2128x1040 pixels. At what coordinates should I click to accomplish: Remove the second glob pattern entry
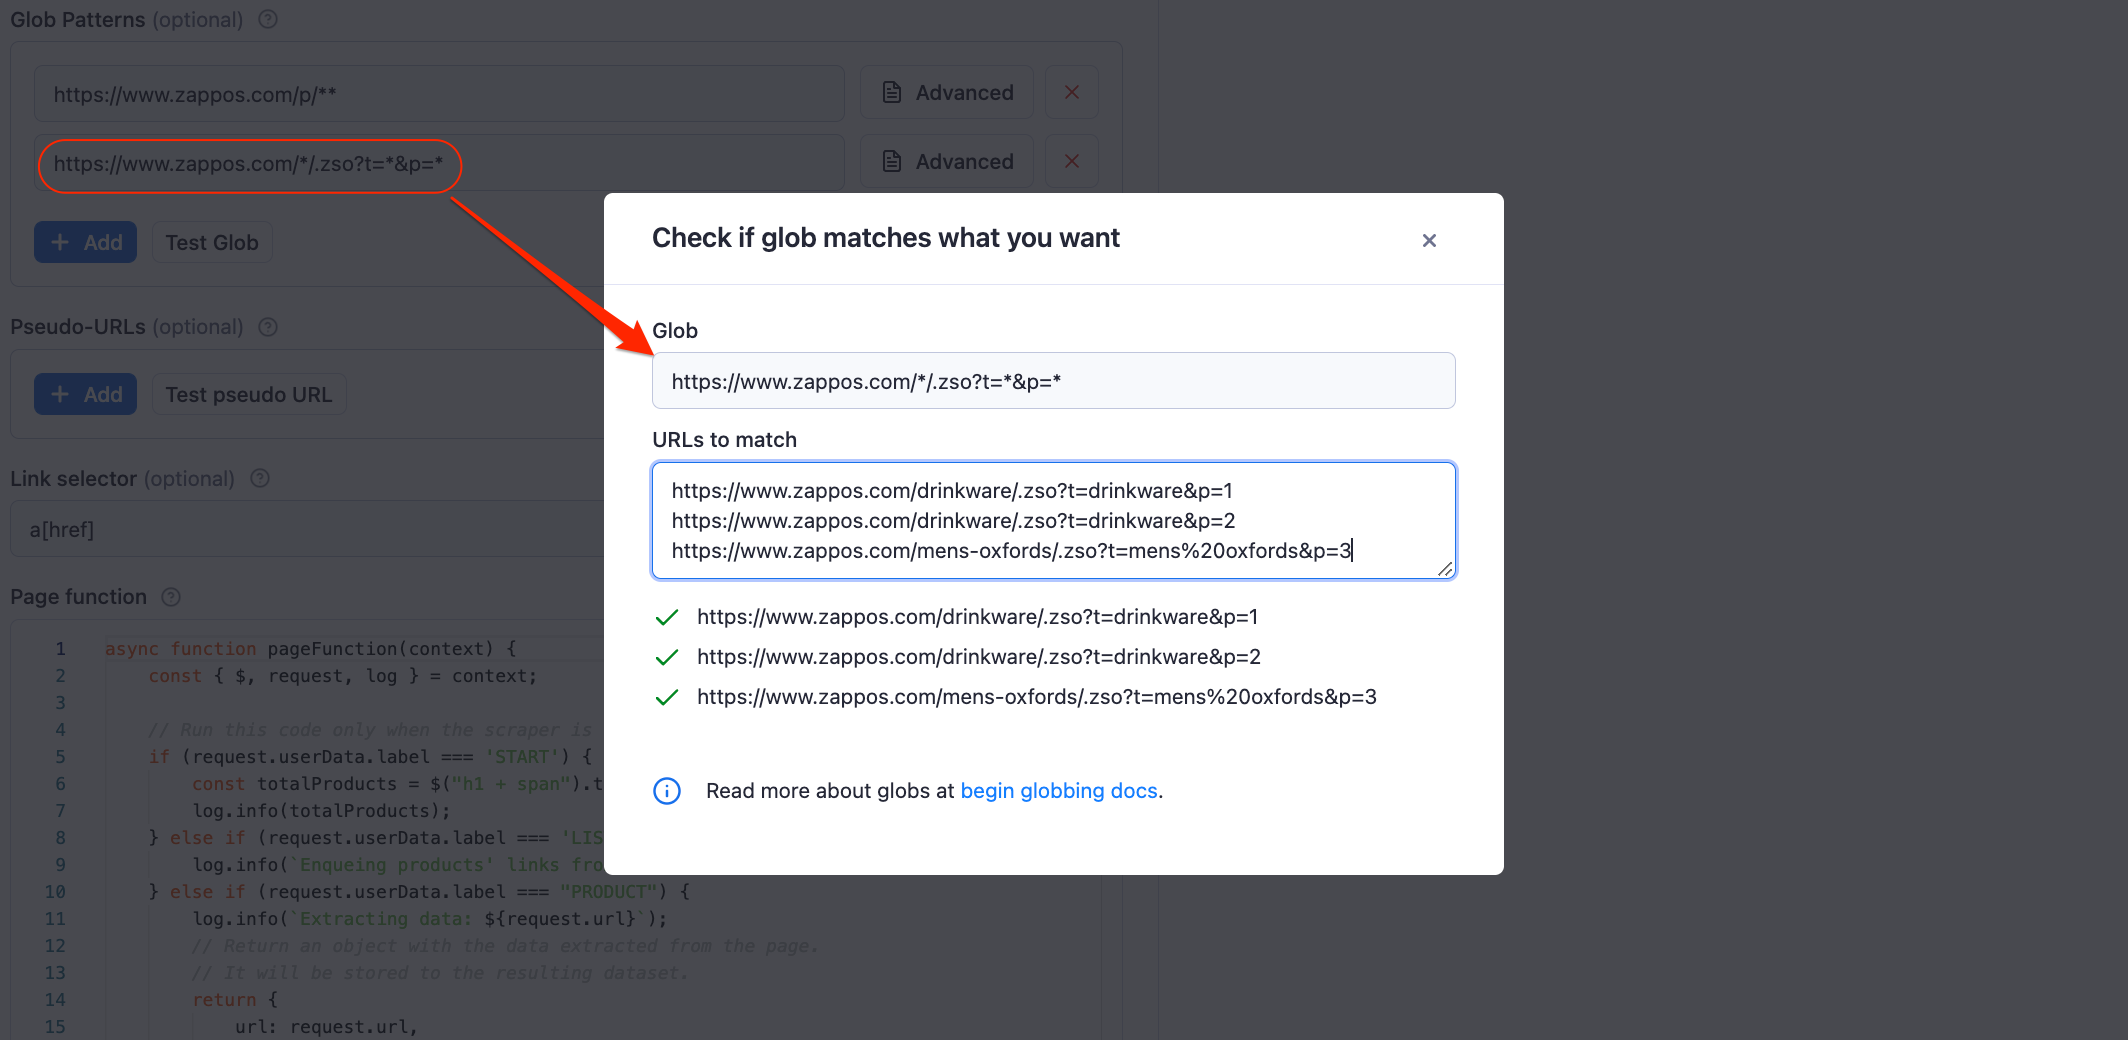pos(1071,161)
